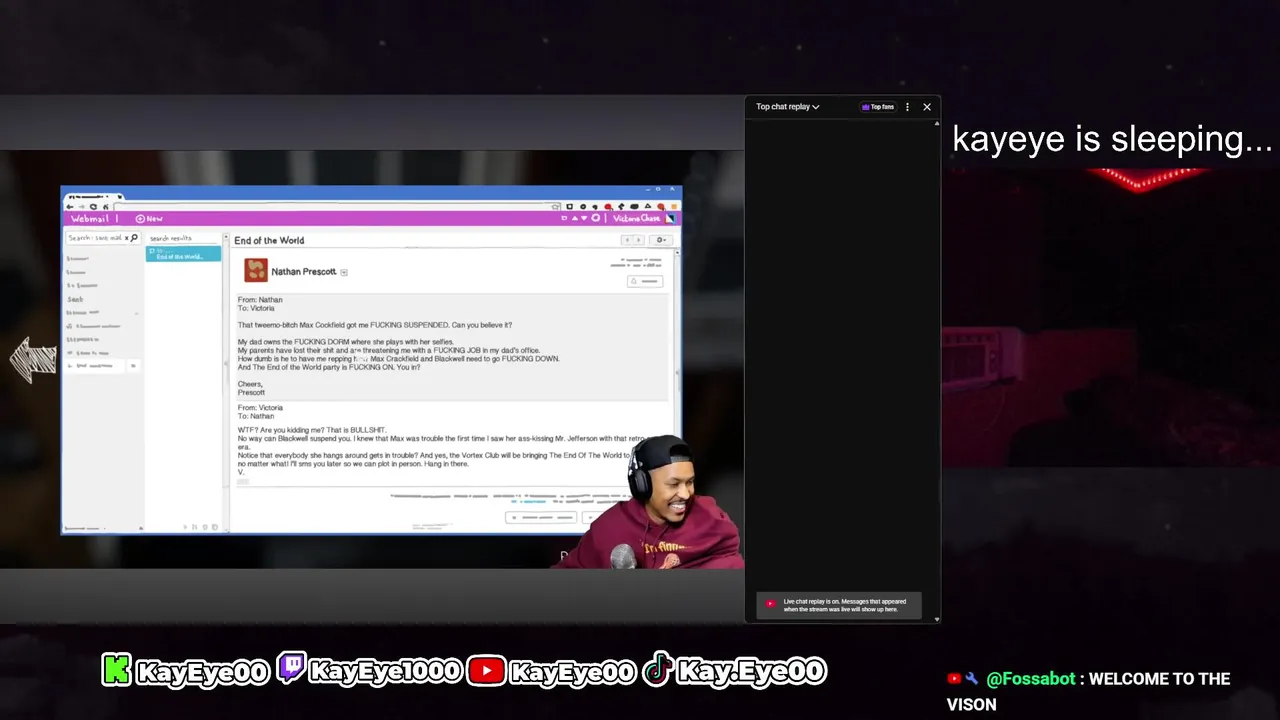Click the browser address bar

pyautogui.click(x=338, y=207)
